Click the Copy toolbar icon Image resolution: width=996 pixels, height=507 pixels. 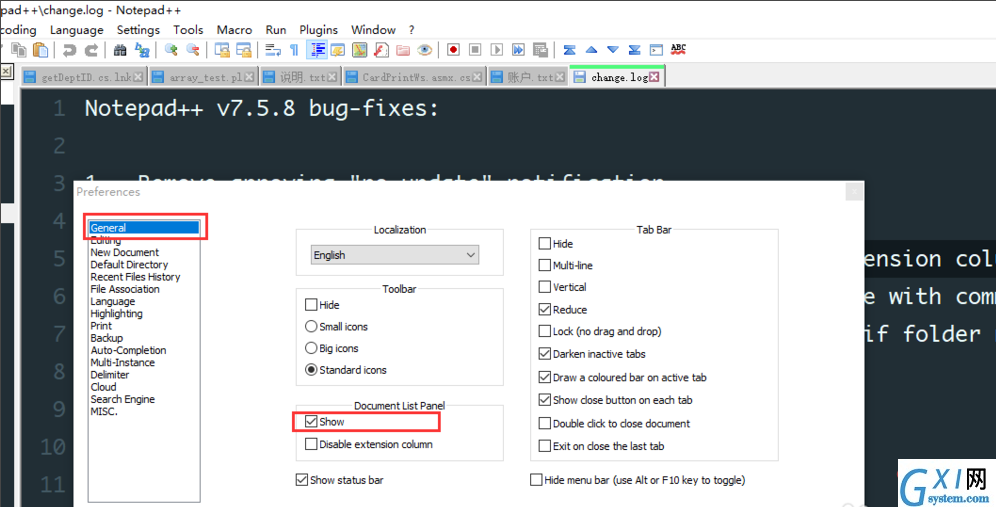19,50
